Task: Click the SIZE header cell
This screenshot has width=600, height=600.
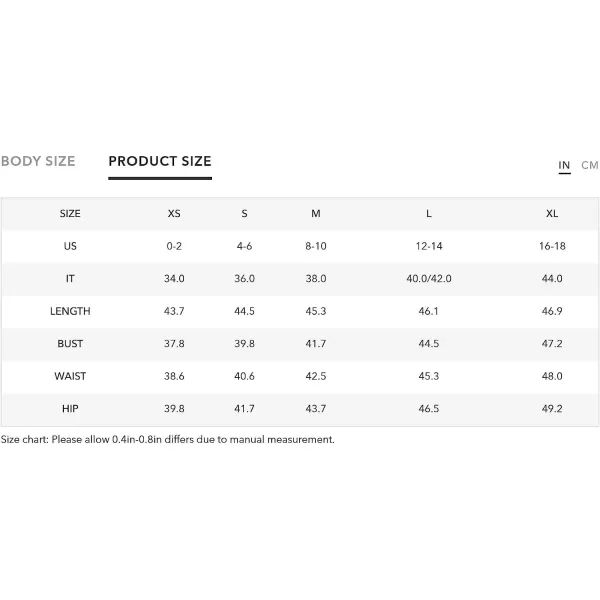Action: coord(70,214)
